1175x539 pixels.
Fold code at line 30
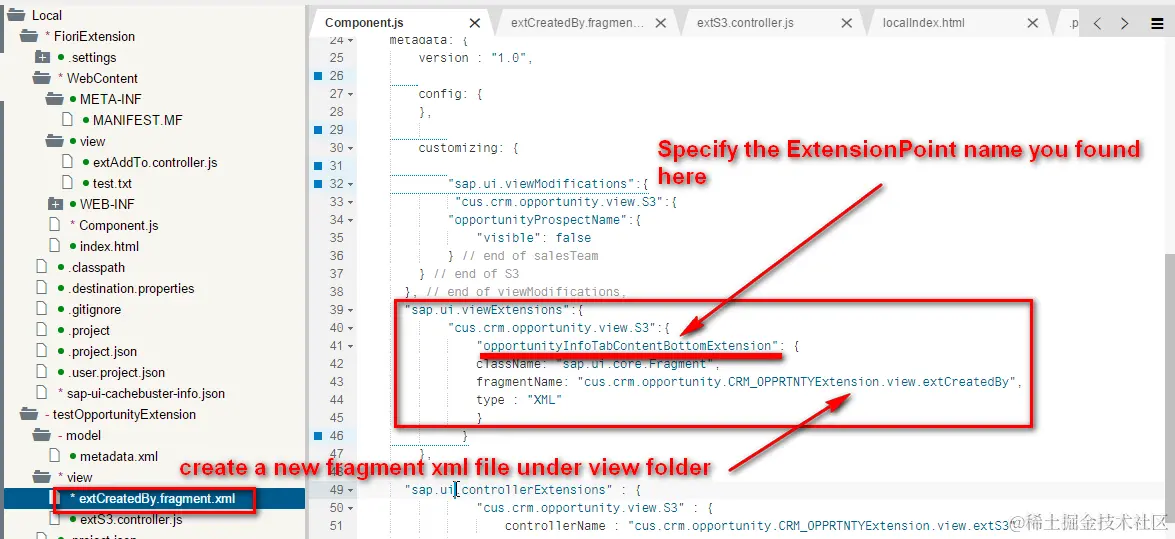[350, 148]
